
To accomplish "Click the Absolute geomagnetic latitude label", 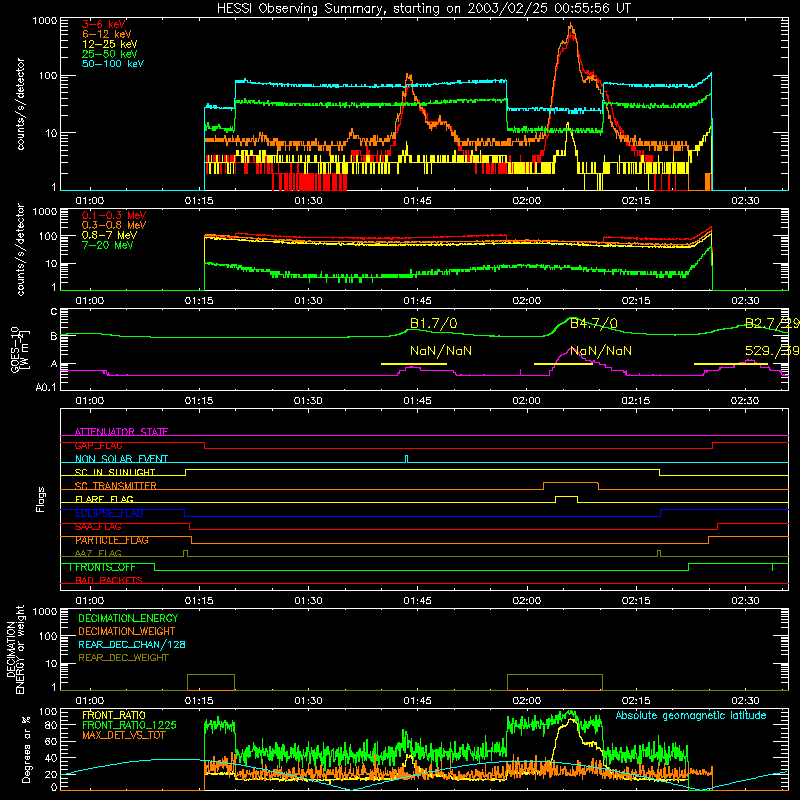I will [x=691, y=716].
